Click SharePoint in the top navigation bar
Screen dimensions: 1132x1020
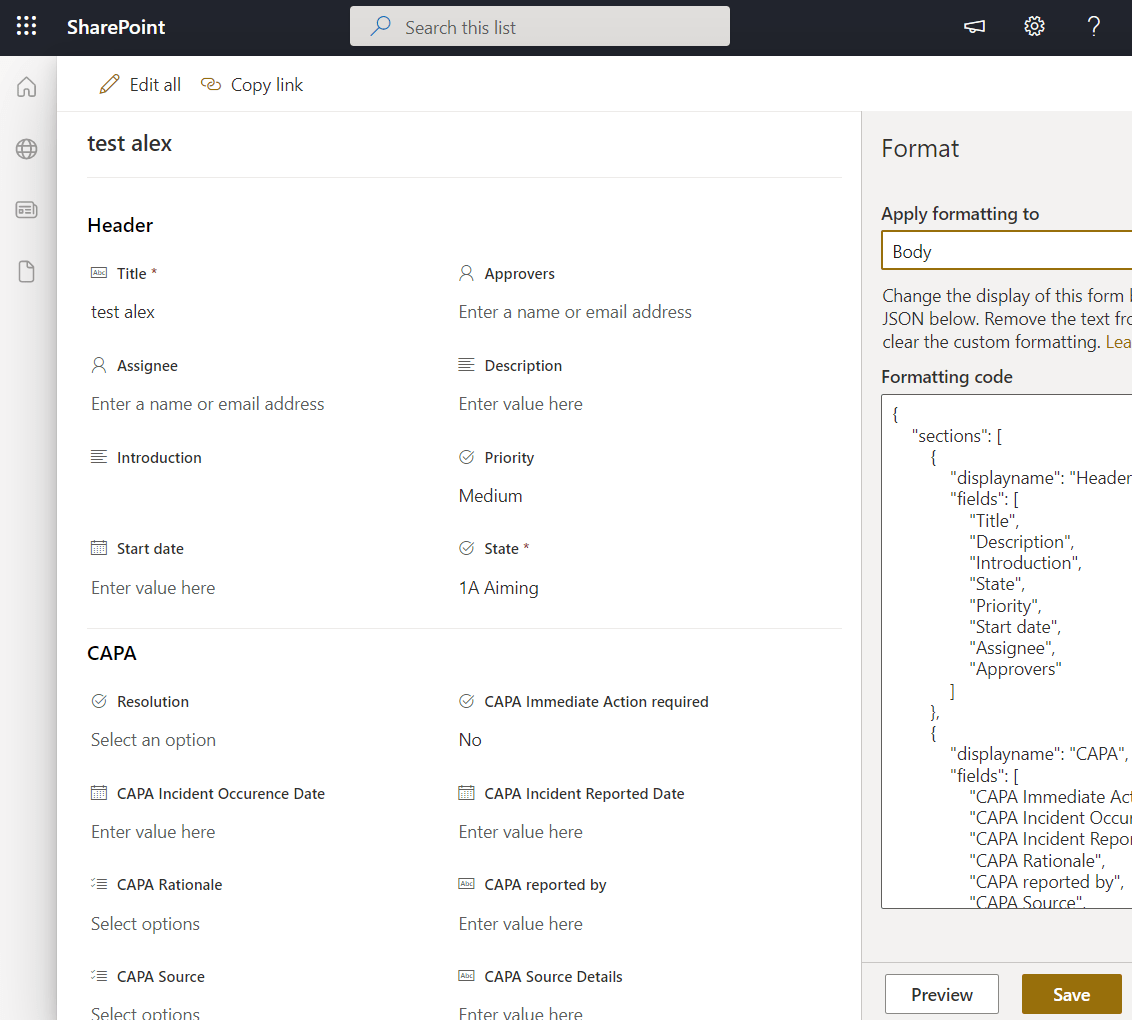tap(115, 27)
